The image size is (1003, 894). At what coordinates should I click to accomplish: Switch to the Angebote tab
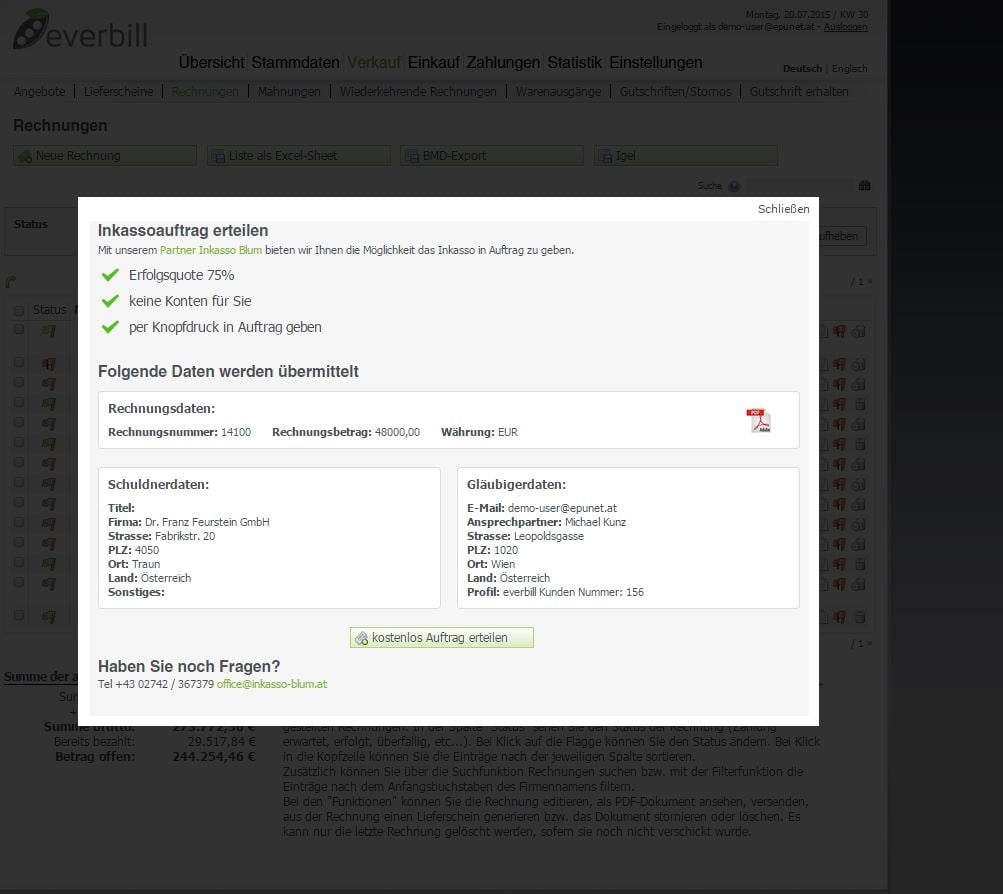pyautogui.click(x=39, y=91)
